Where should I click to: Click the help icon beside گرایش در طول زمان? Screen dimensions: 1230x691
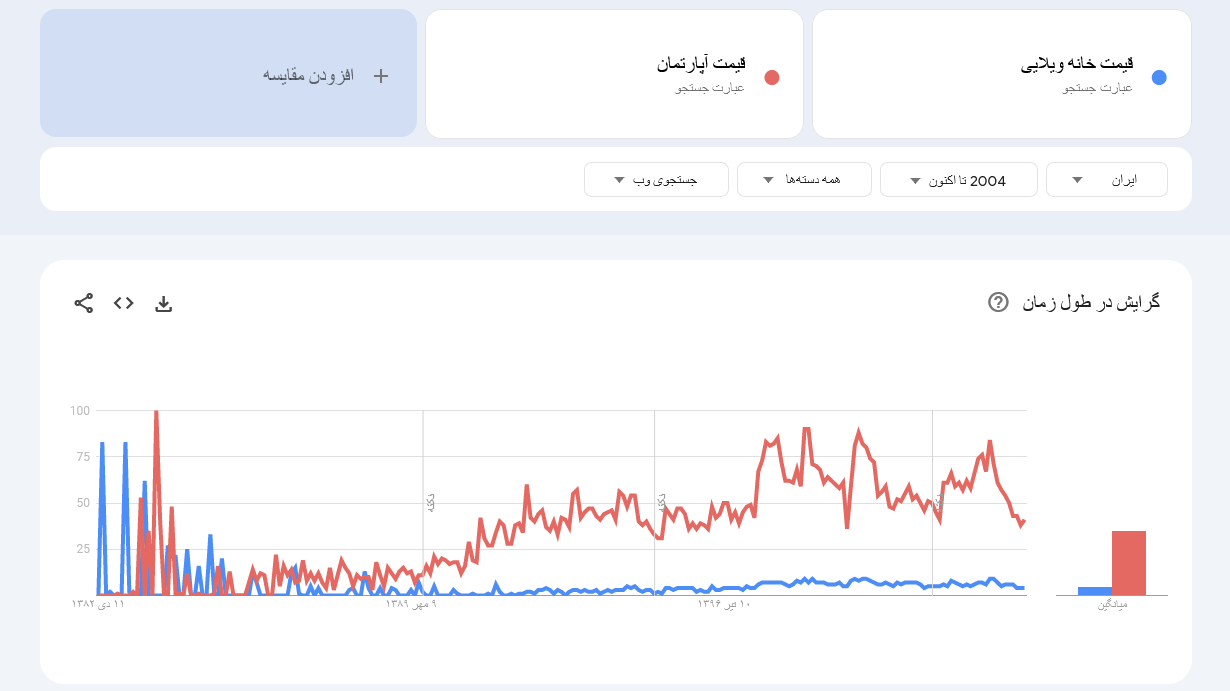[998, 302]
